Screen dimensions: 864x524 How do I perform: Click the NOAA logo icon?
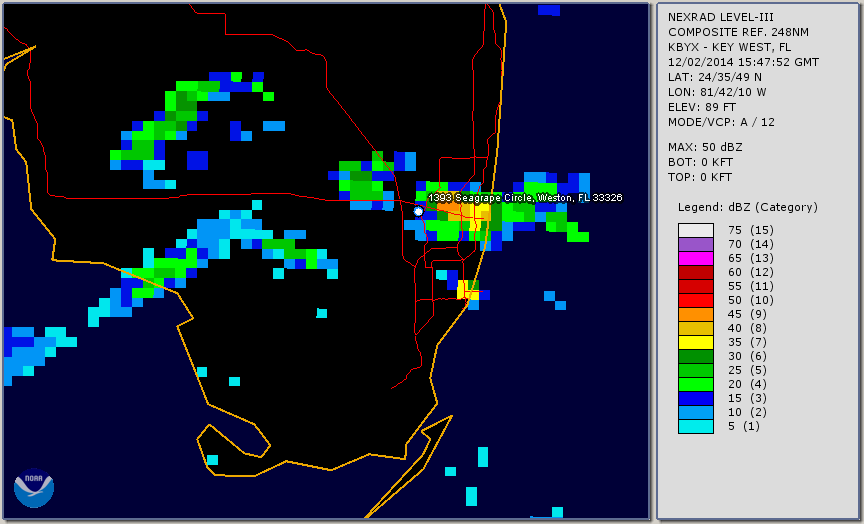34,488
